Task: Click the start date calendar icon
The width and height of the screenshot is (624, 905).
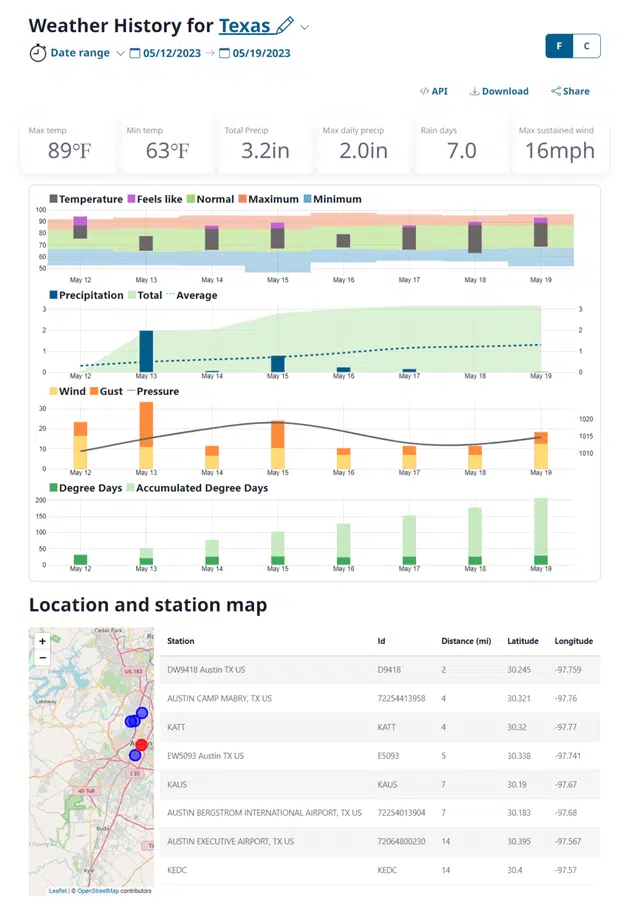Action: [x=134, y=53]
